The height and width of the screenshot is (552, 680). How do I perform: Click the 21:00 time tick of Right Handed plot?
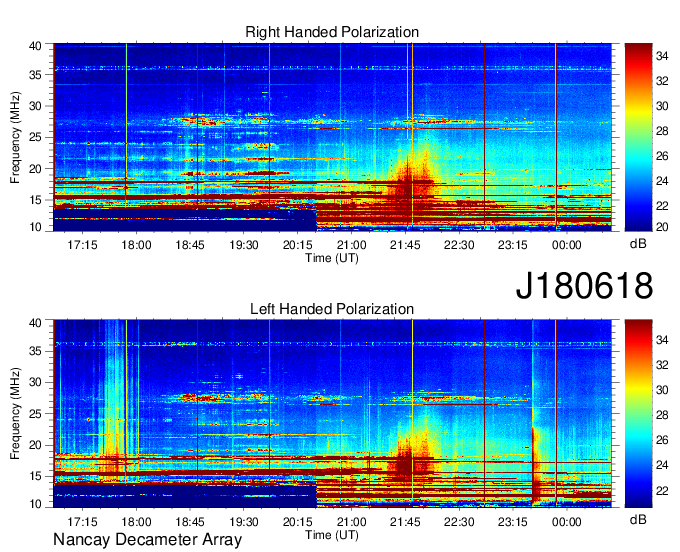[351, 245]
